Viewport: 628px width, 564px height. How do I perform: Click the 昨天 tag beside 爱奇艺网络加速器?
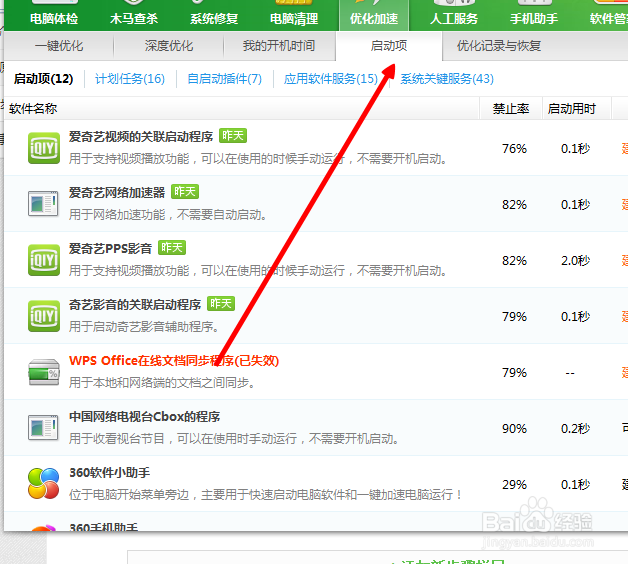coord(185,192)
